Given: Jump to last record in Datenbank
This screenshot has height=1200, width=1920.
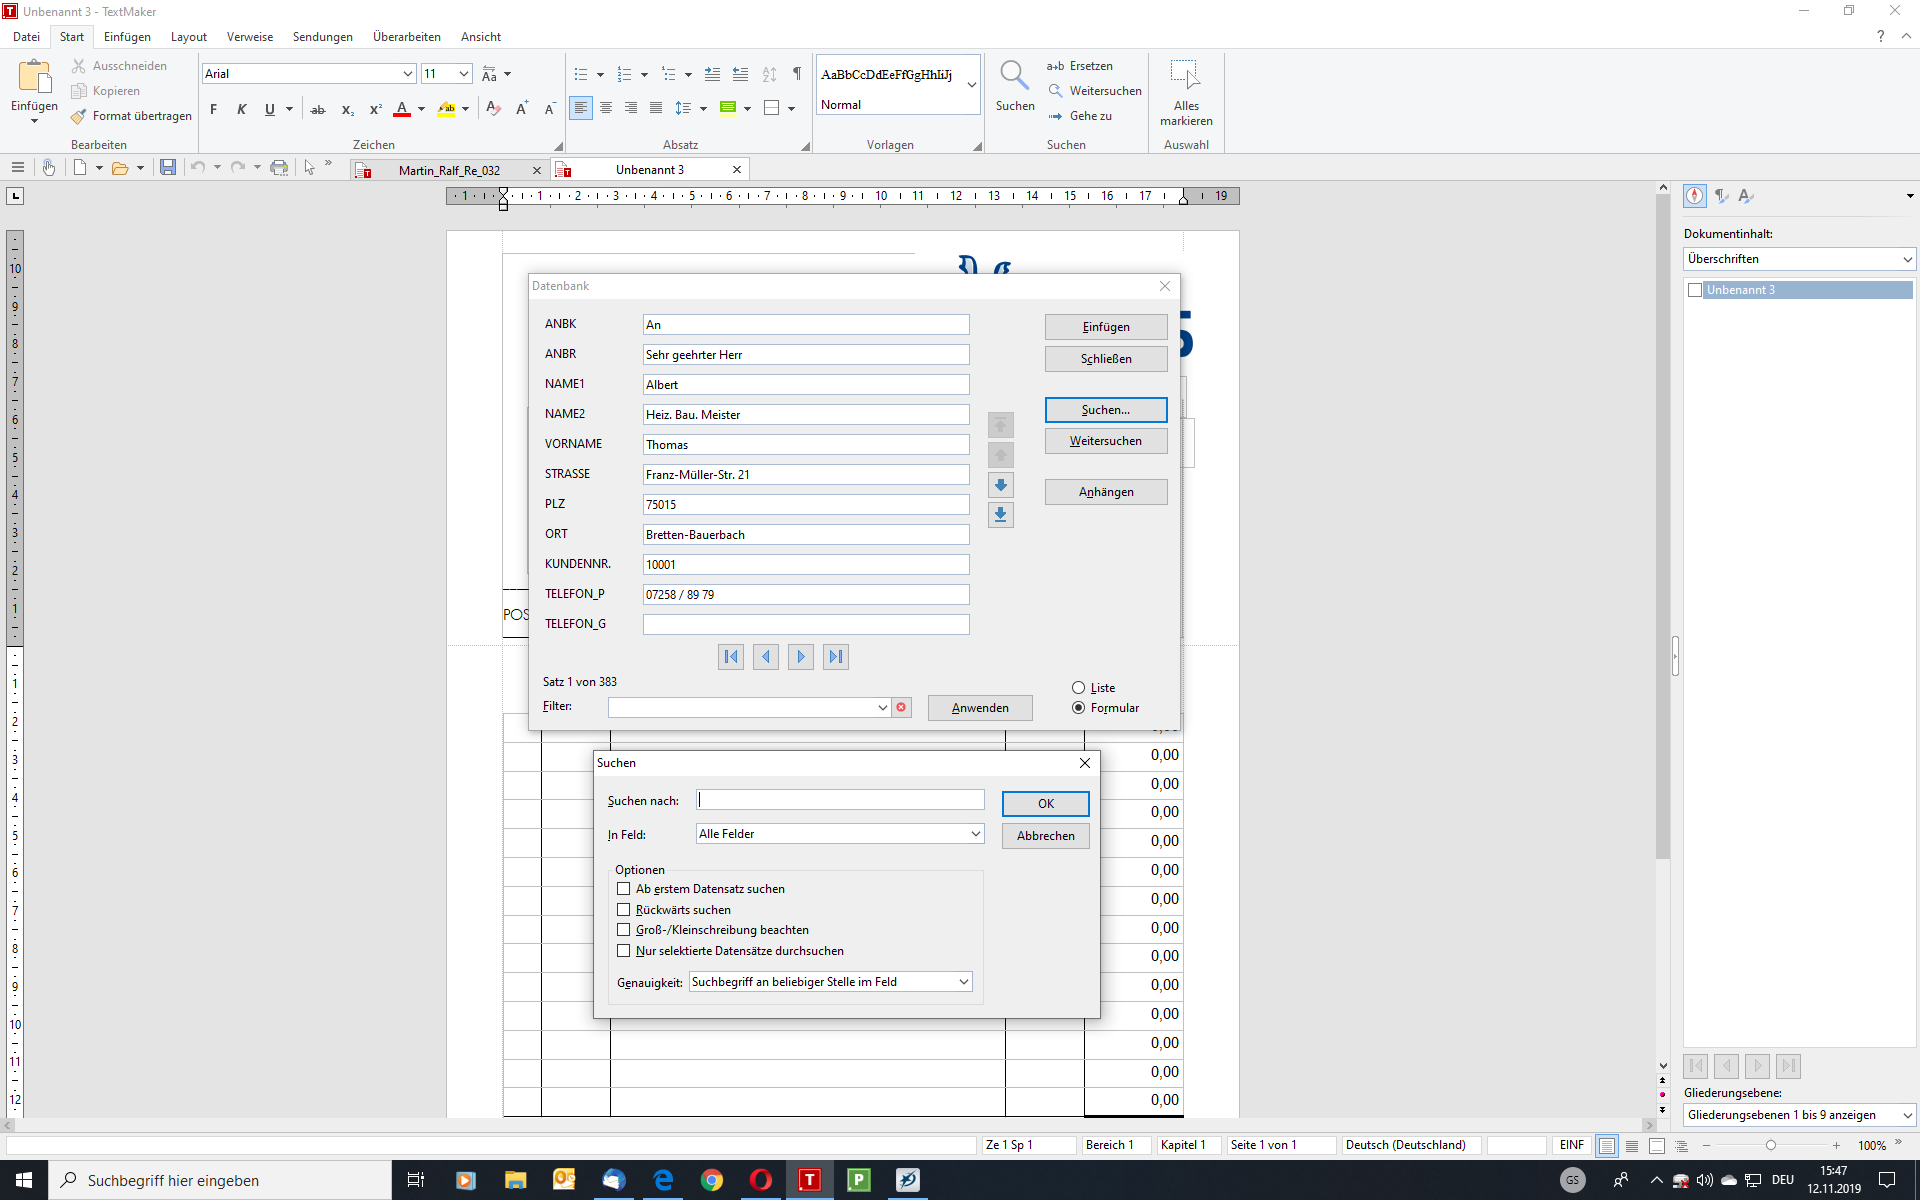Looking at the screenshot, I should (x=836, y=657).
